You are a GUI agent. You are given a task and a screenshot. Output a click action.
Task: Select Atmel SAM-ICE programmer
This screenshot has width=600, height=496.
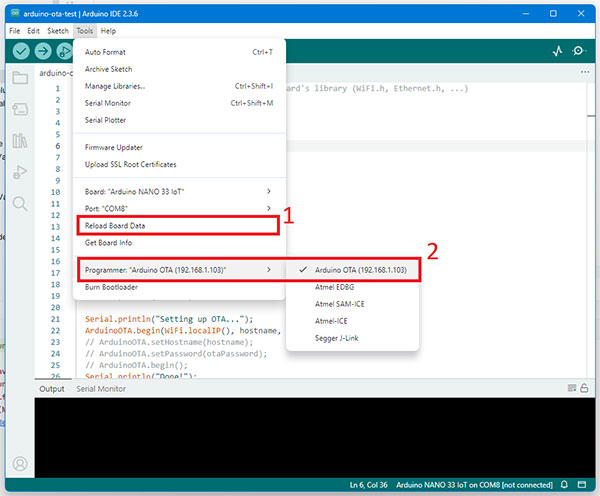click(x=352, y=304)
